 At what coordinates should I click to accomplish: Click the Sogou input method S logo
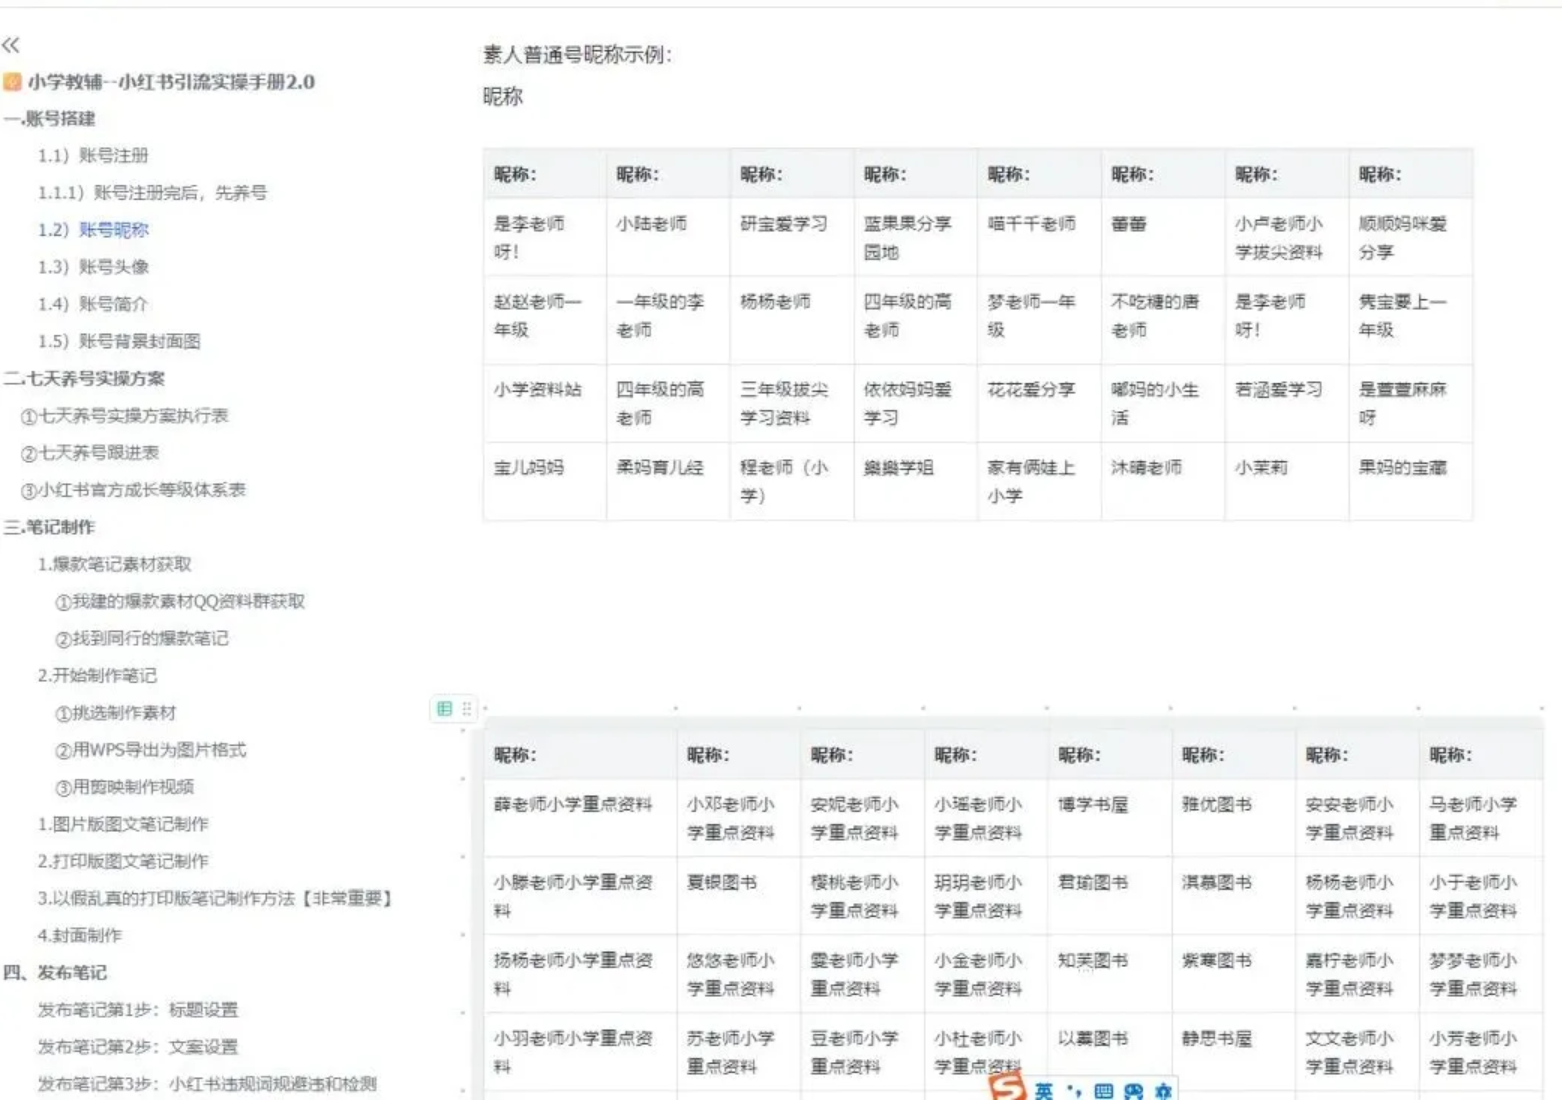tap(1008, 1088)
